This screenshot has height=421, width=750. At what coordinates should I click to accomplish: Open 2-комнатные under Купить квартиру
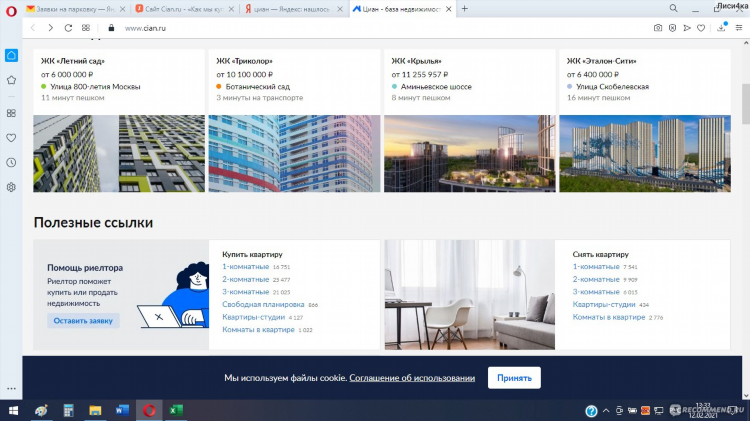[x=245, y=279]
